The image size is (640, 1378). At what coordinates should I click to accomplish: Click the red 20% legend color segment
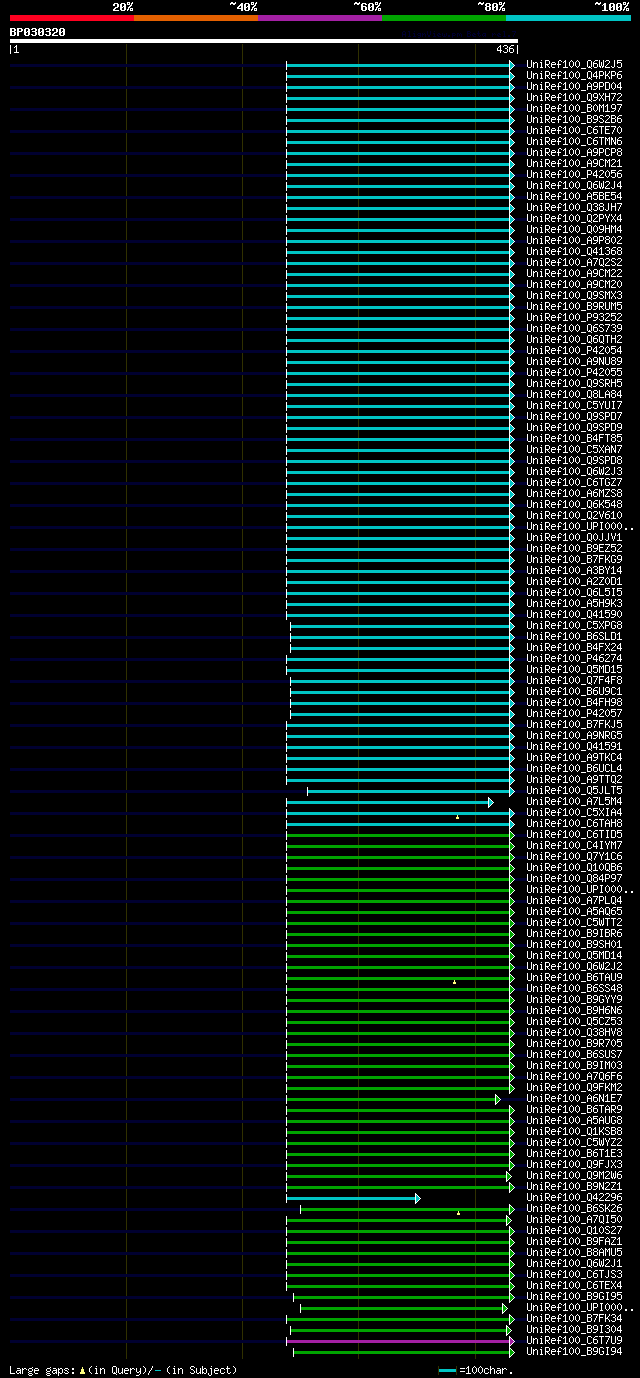click(x=71, y=18)
